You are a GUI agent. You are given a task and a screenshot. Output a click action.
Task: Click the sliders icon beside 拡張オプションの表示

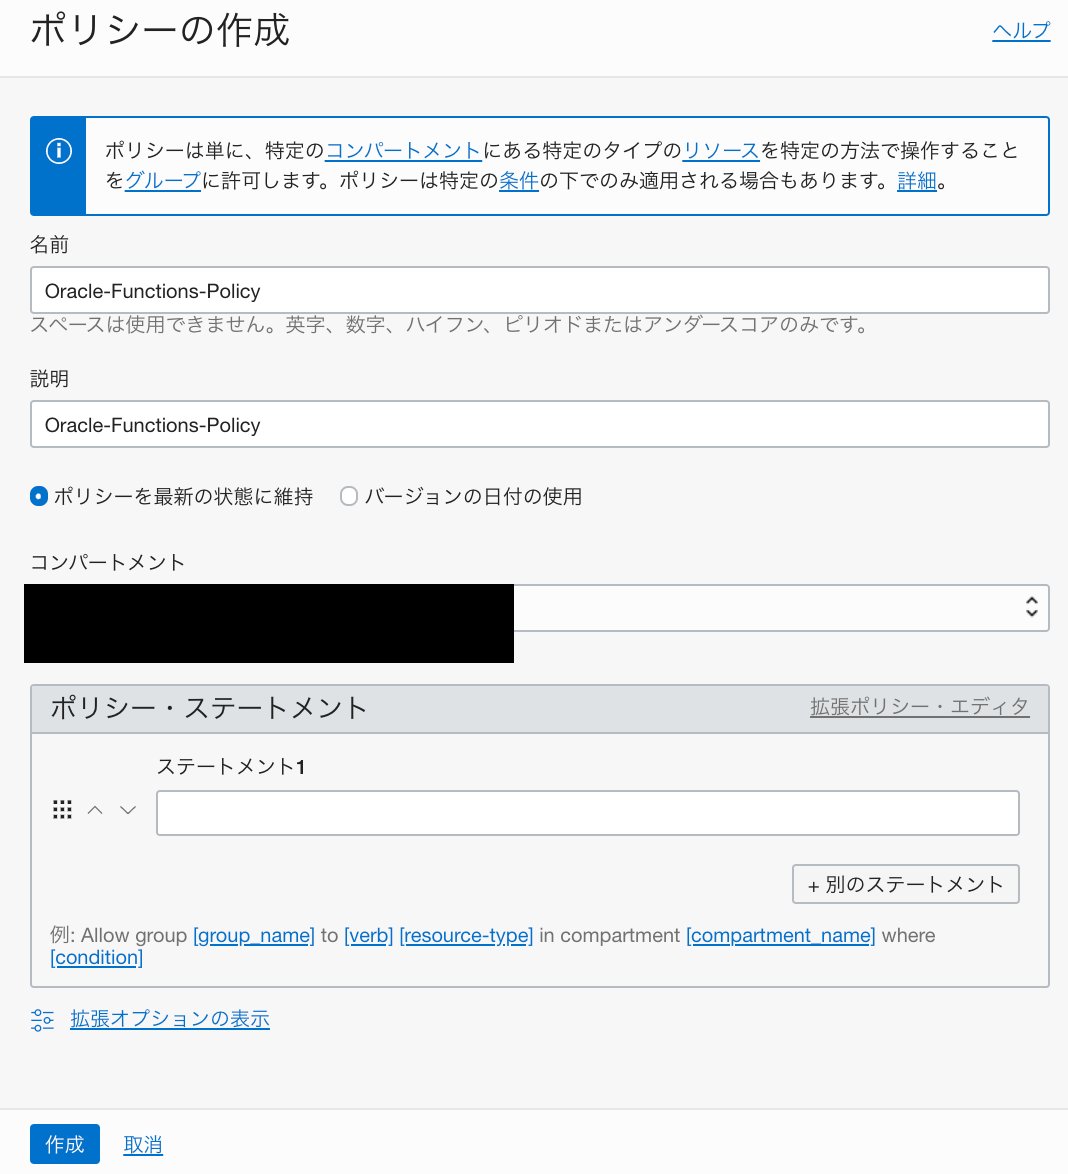click(43, 1020)
